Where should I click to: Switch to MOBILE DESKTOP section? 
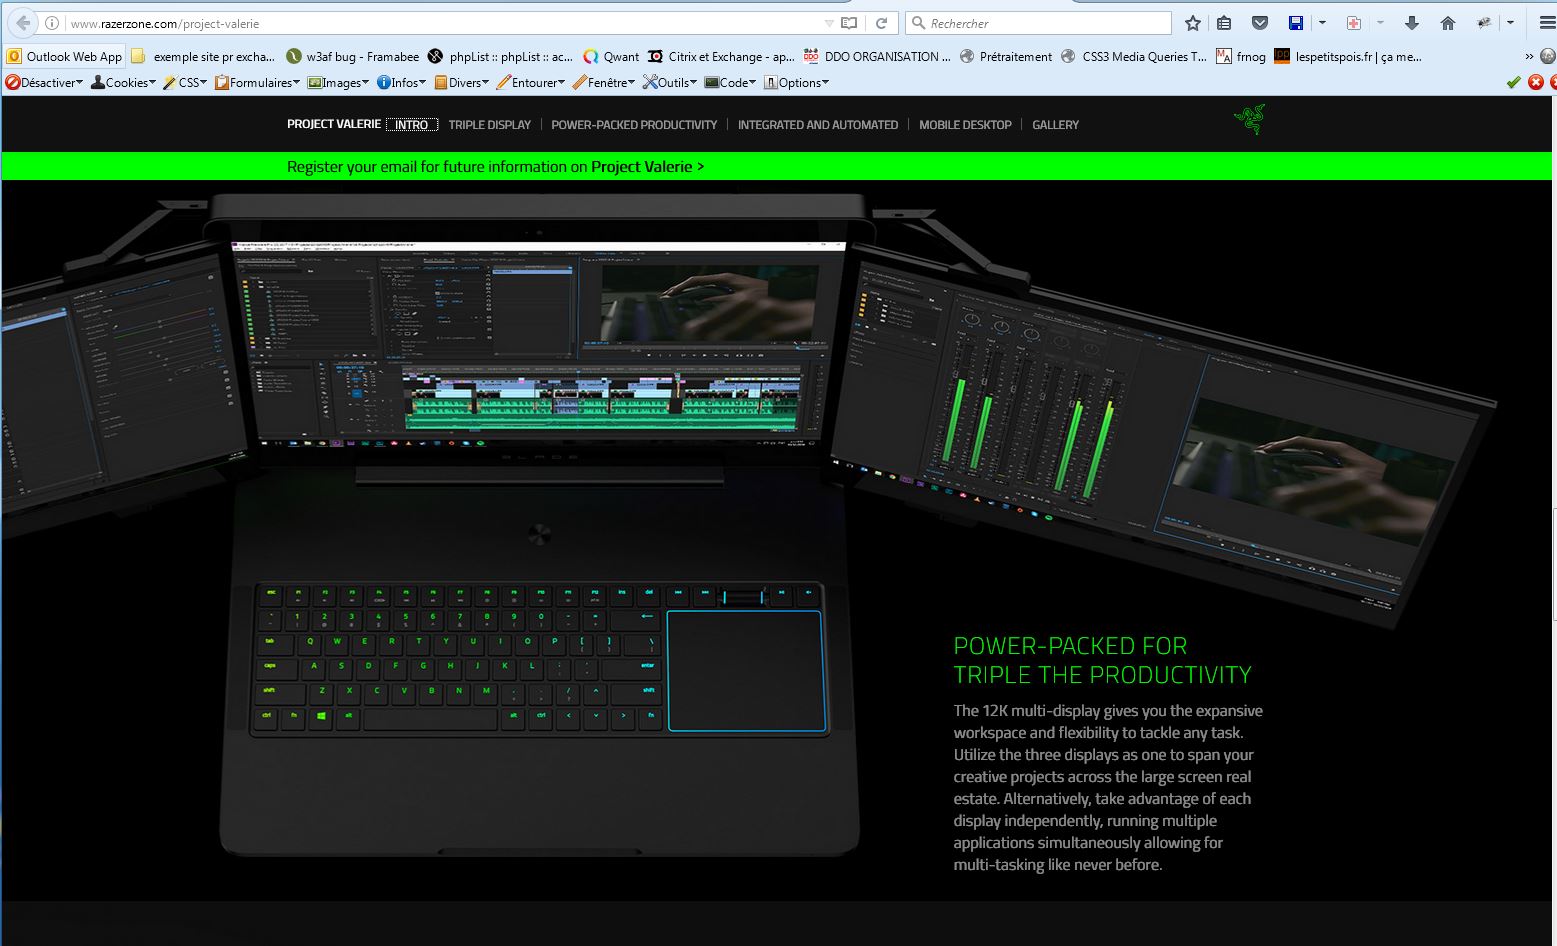point(965,125)
